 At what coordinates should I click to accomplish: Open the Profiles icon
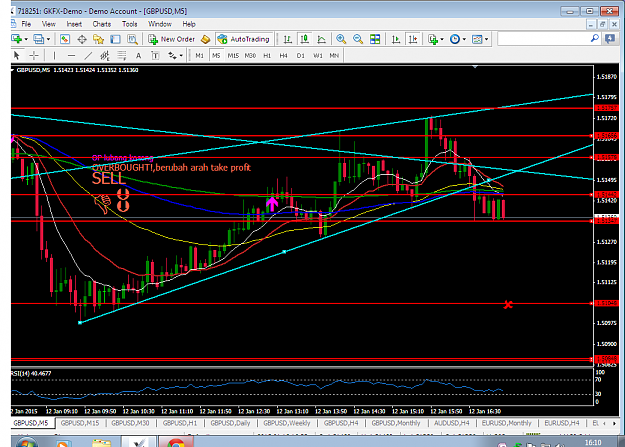[39, 39]
